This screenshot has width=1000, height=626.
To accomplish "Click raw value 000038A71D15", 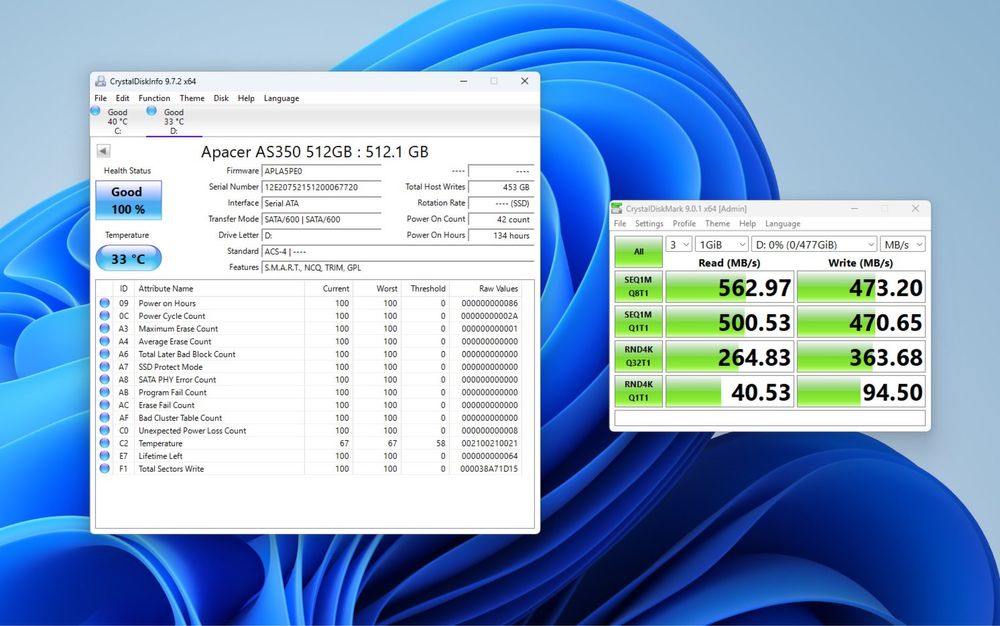I will [489, 469].
